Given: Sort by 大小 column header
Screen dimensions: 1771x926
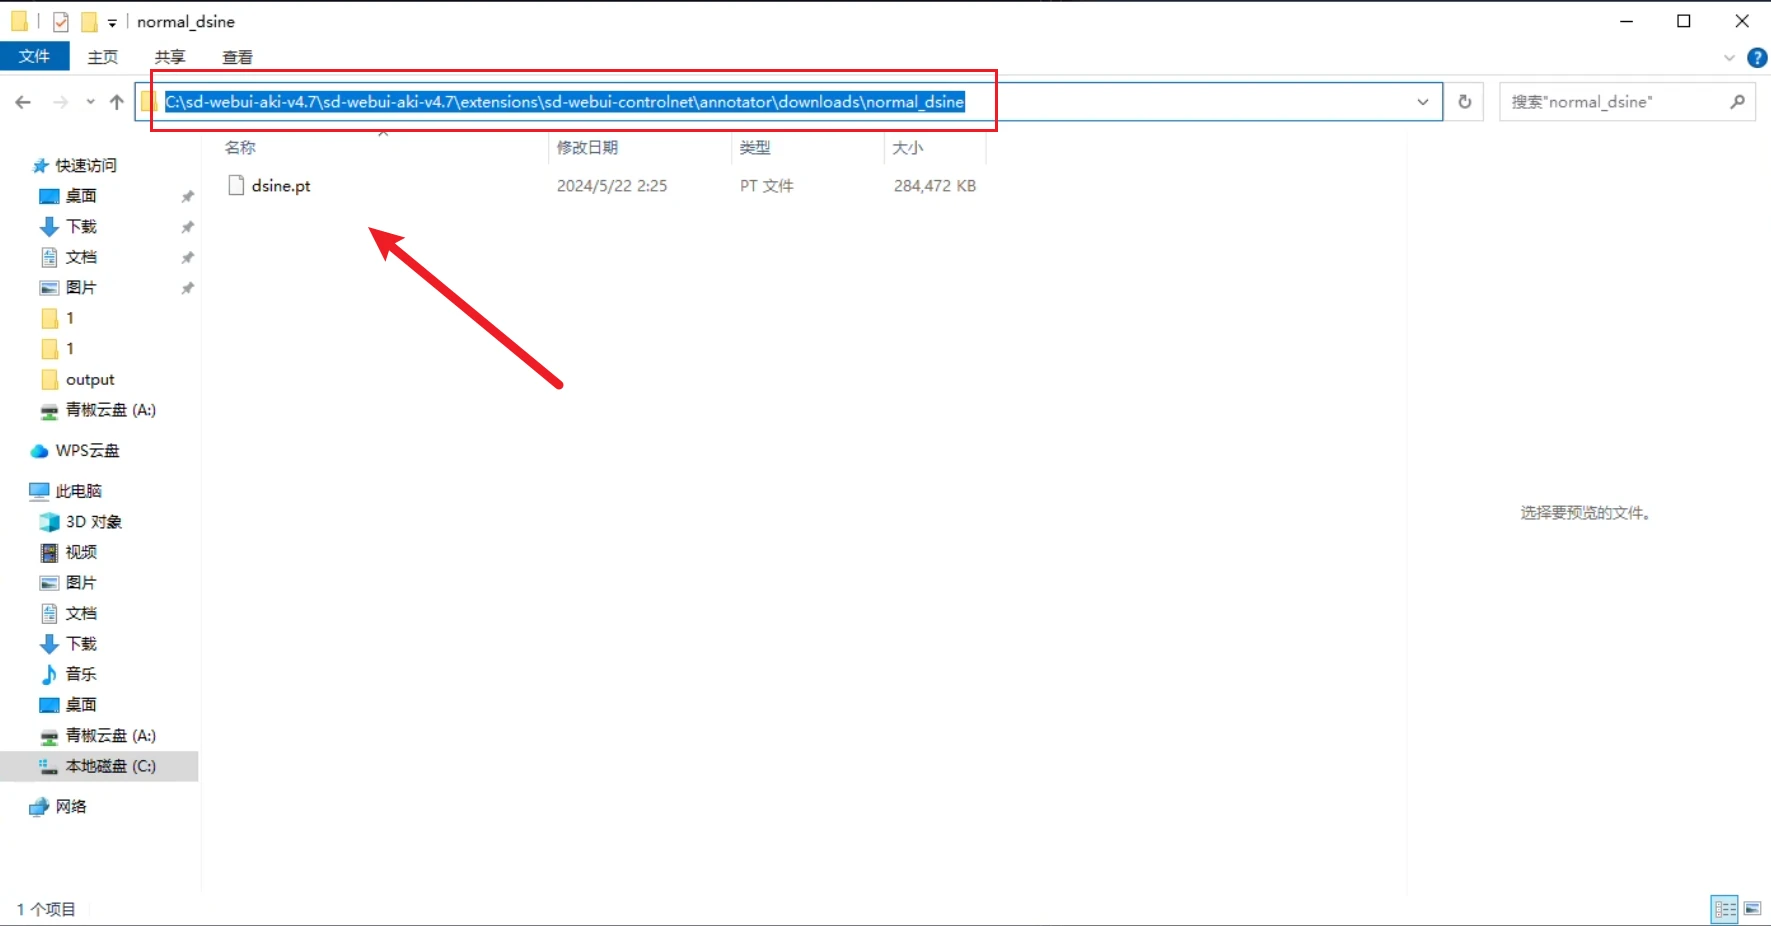Looking at the screenshot, I should tap(908, 148).
